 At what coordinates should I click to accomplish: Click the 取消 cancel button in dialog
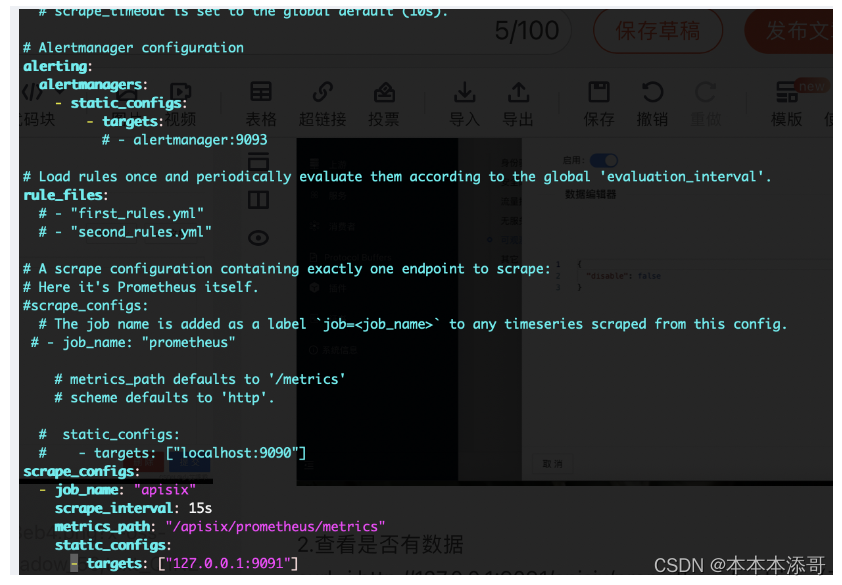click(x=552, y=463)
